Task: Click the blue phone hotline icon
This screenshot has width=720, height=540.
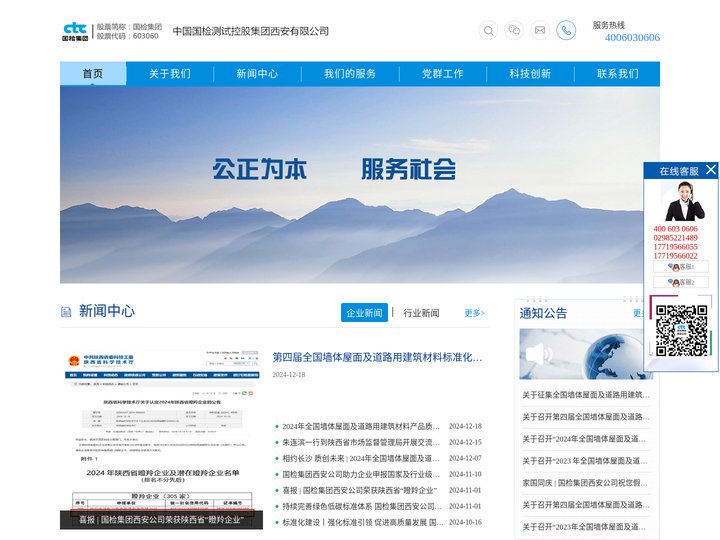Action: [x=566, y=30]
